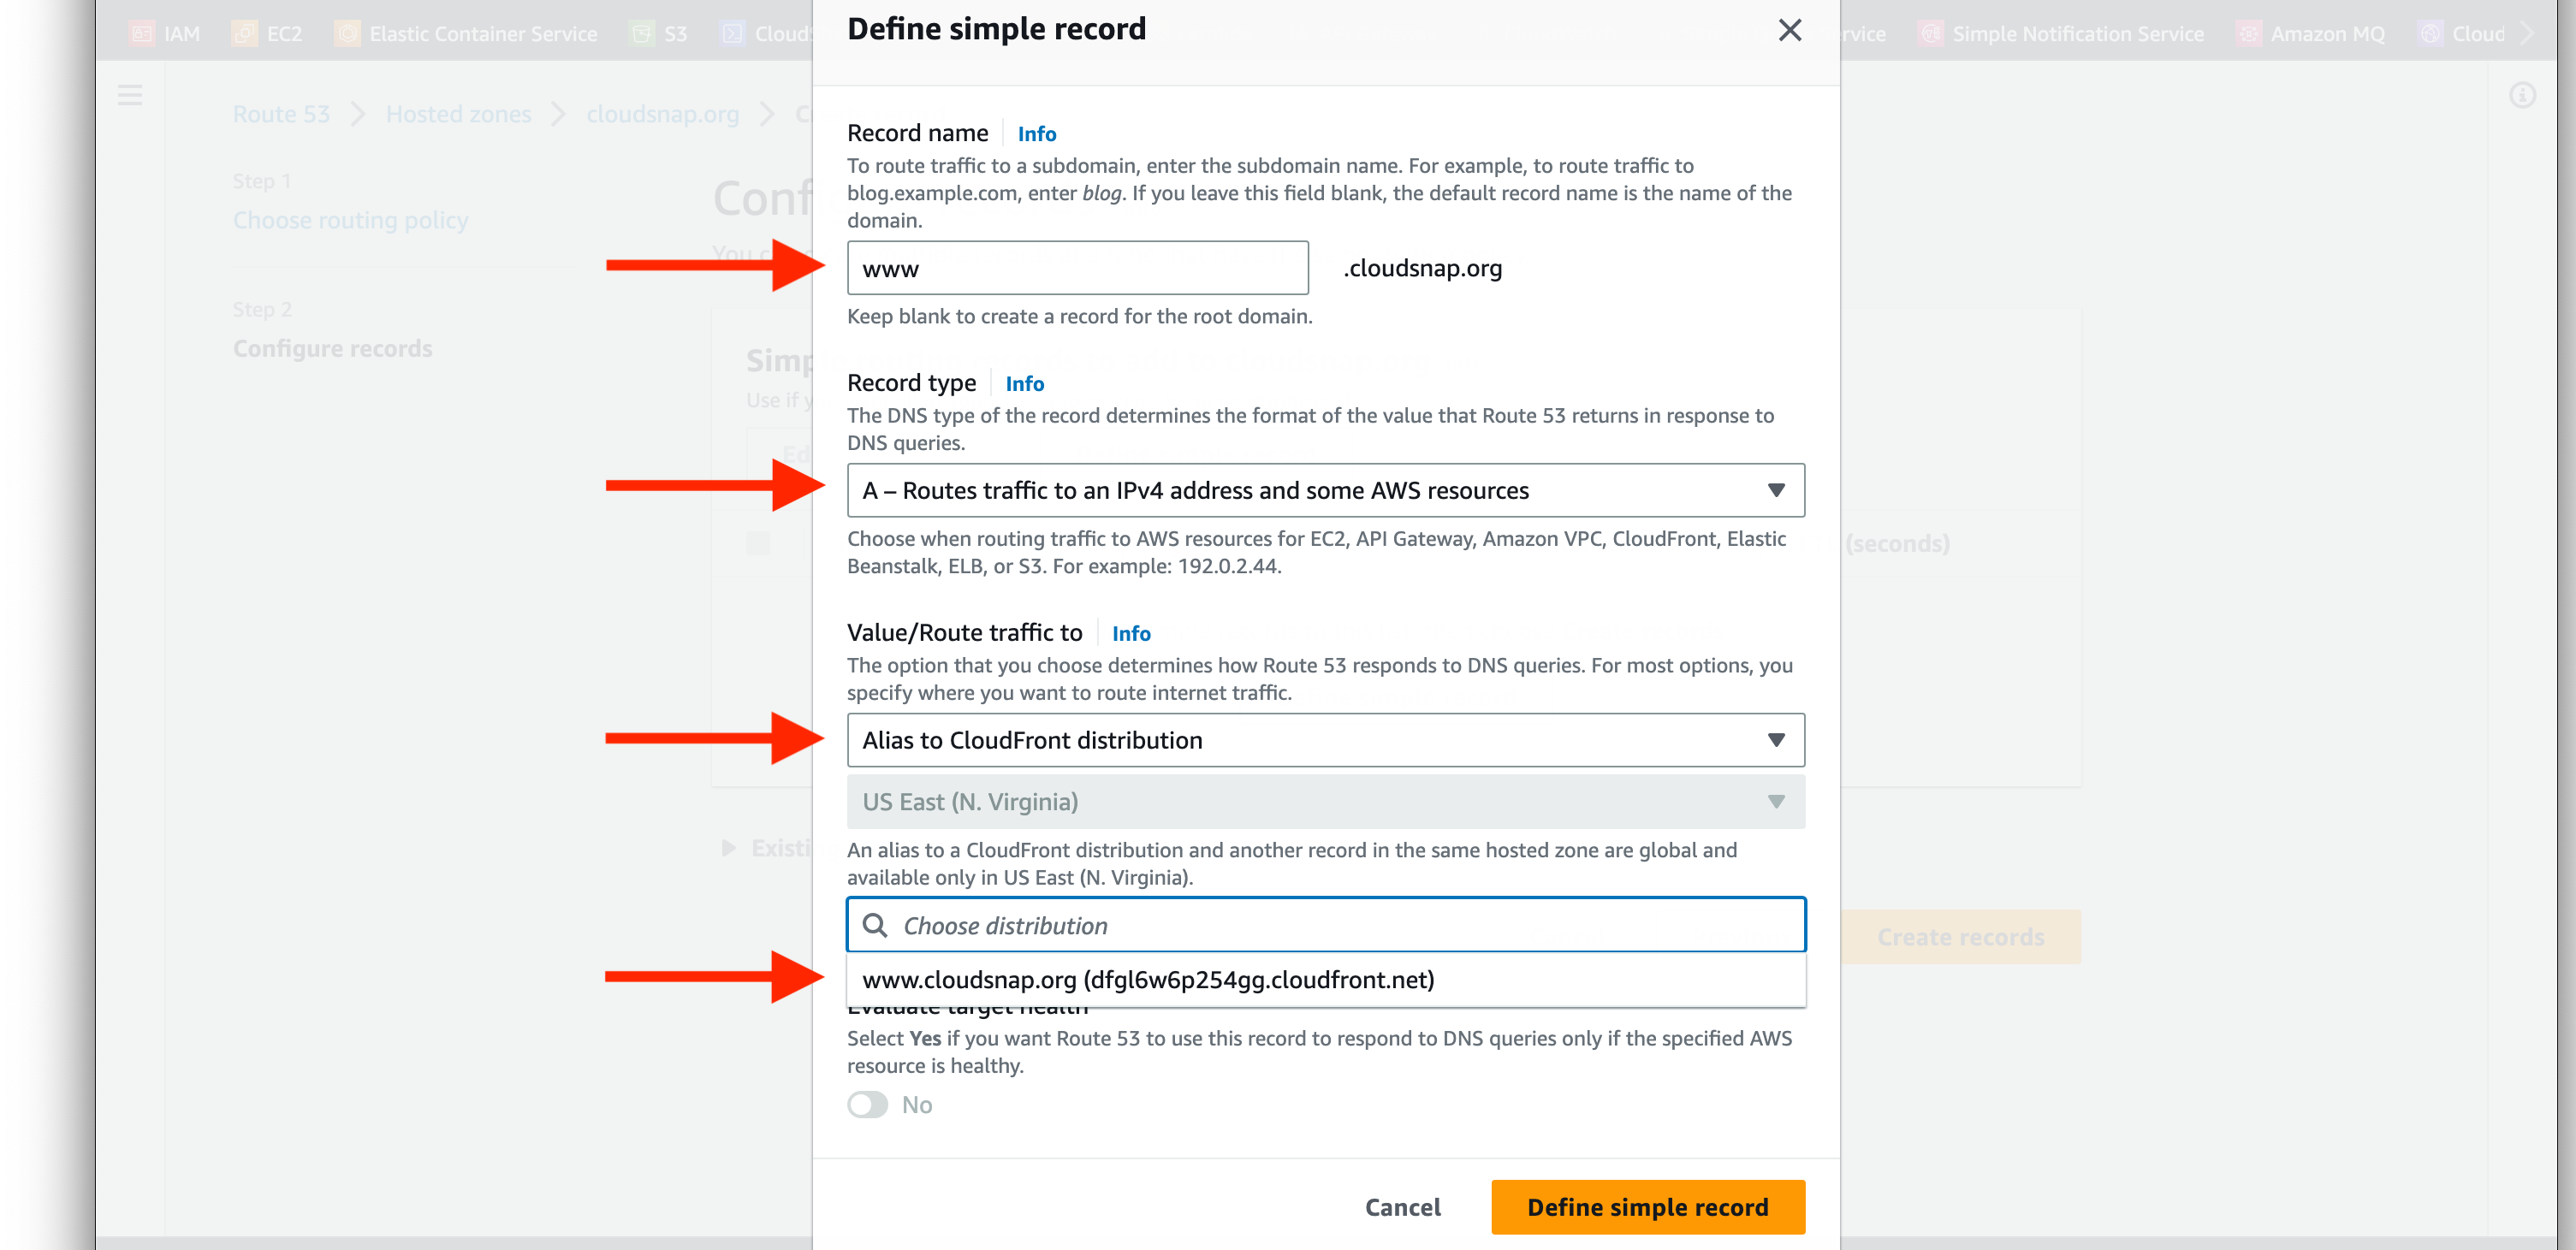The height and width of the screenshot is (1250, 2576).
Task: Open the IAM service shortcut icon
Action: [143, 34]
